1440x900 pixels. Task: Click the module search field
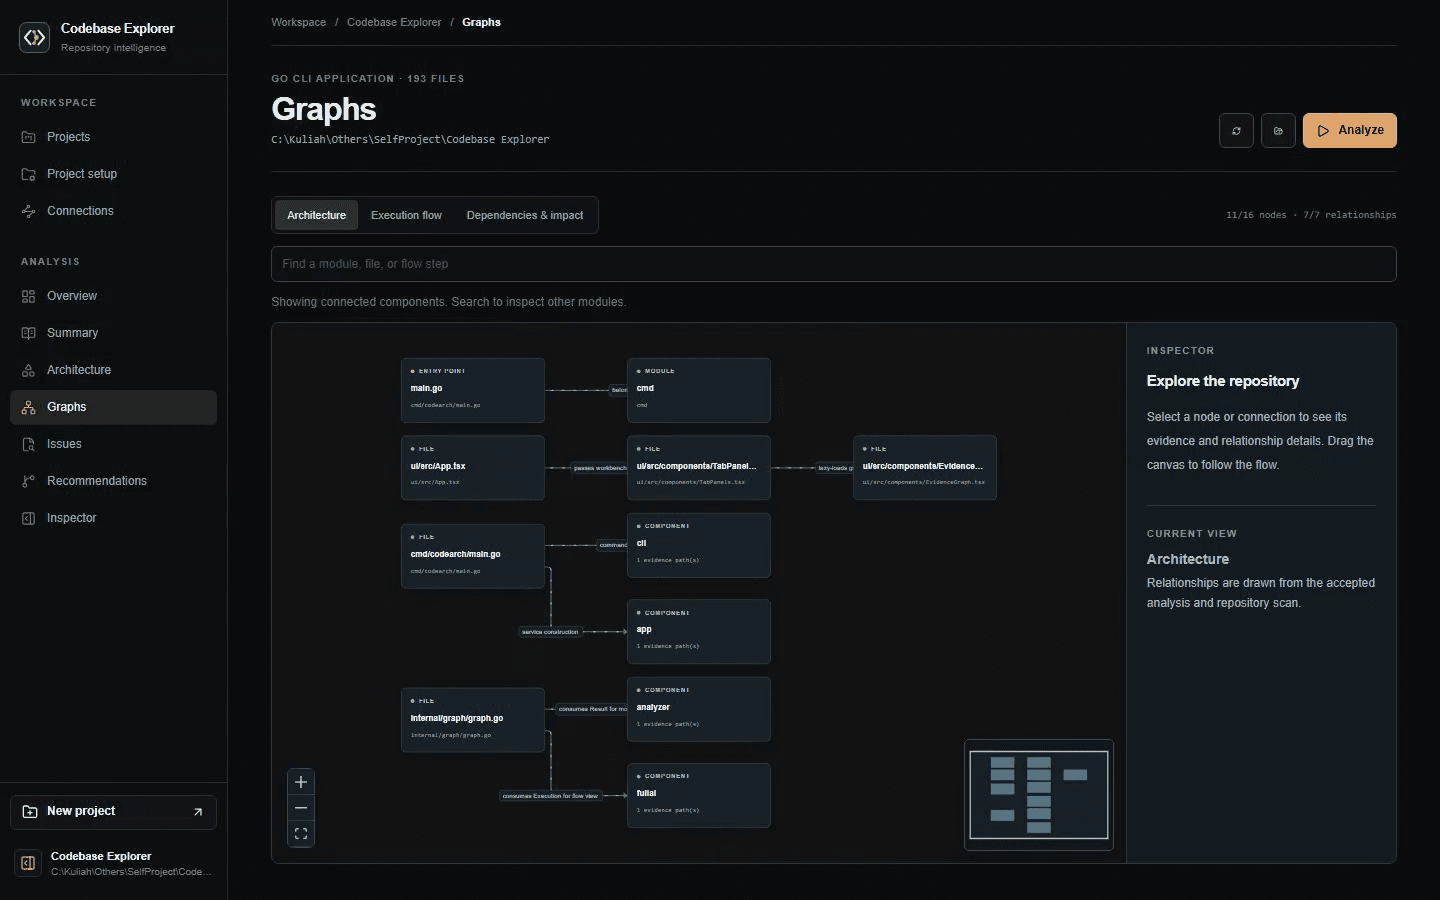833,264
